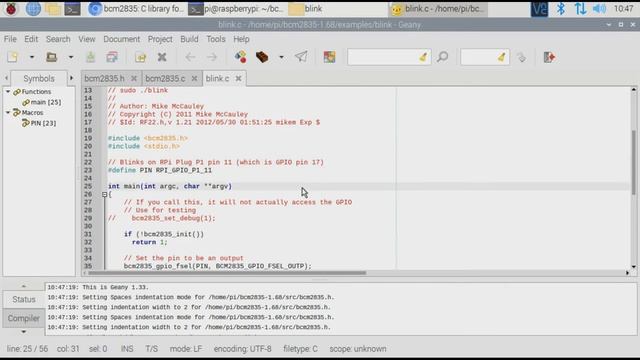Select PIN [23] in symbols tree
This screenshot has width=640, height=360.
click(x=43, y=123)
